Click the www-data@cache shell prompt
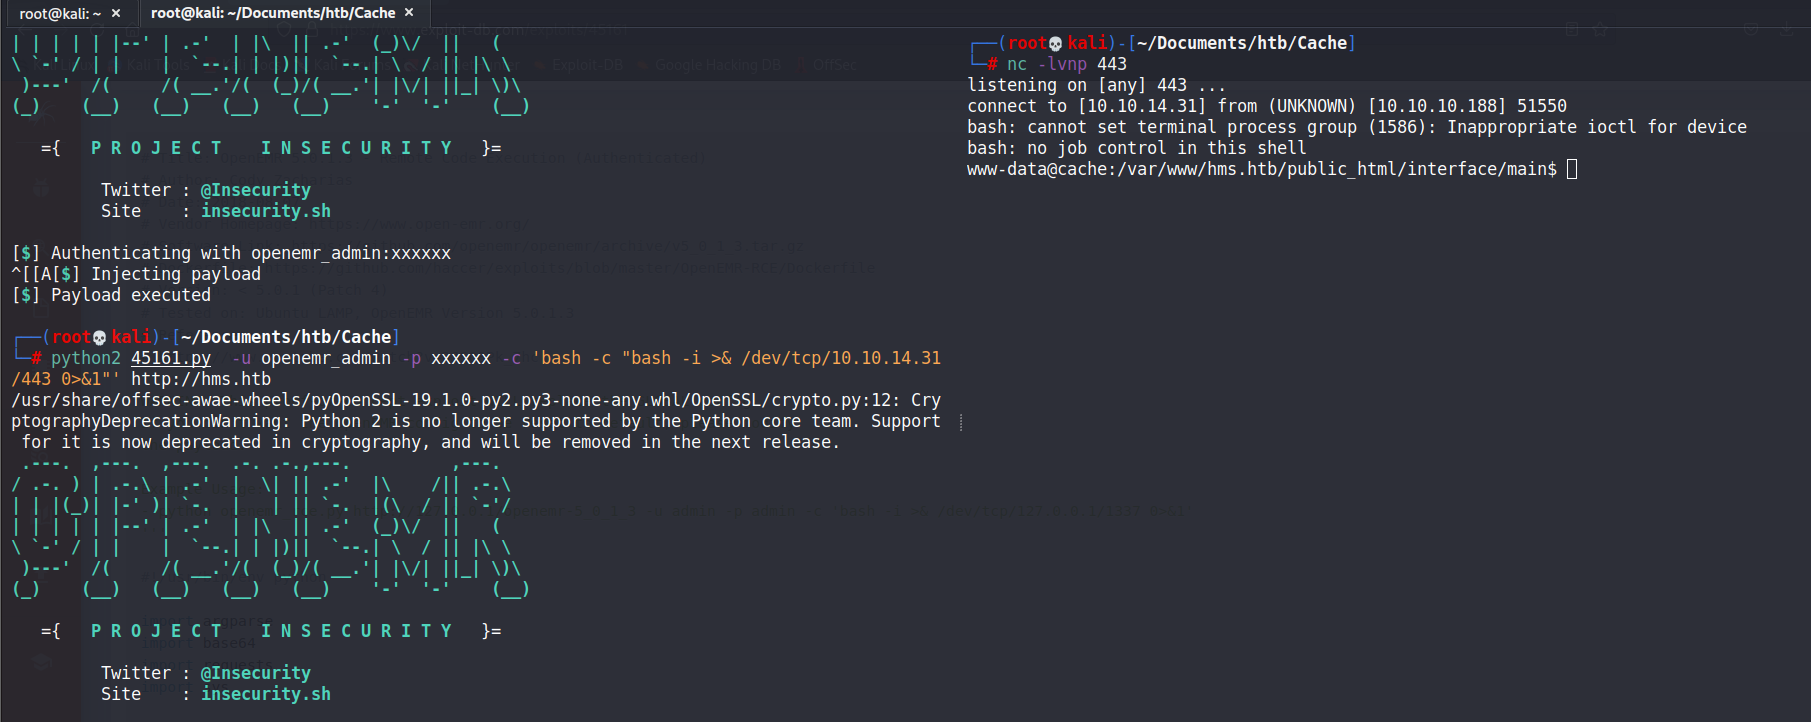This screenshot has height=722, width=1811. click(x=1262, y=169)
